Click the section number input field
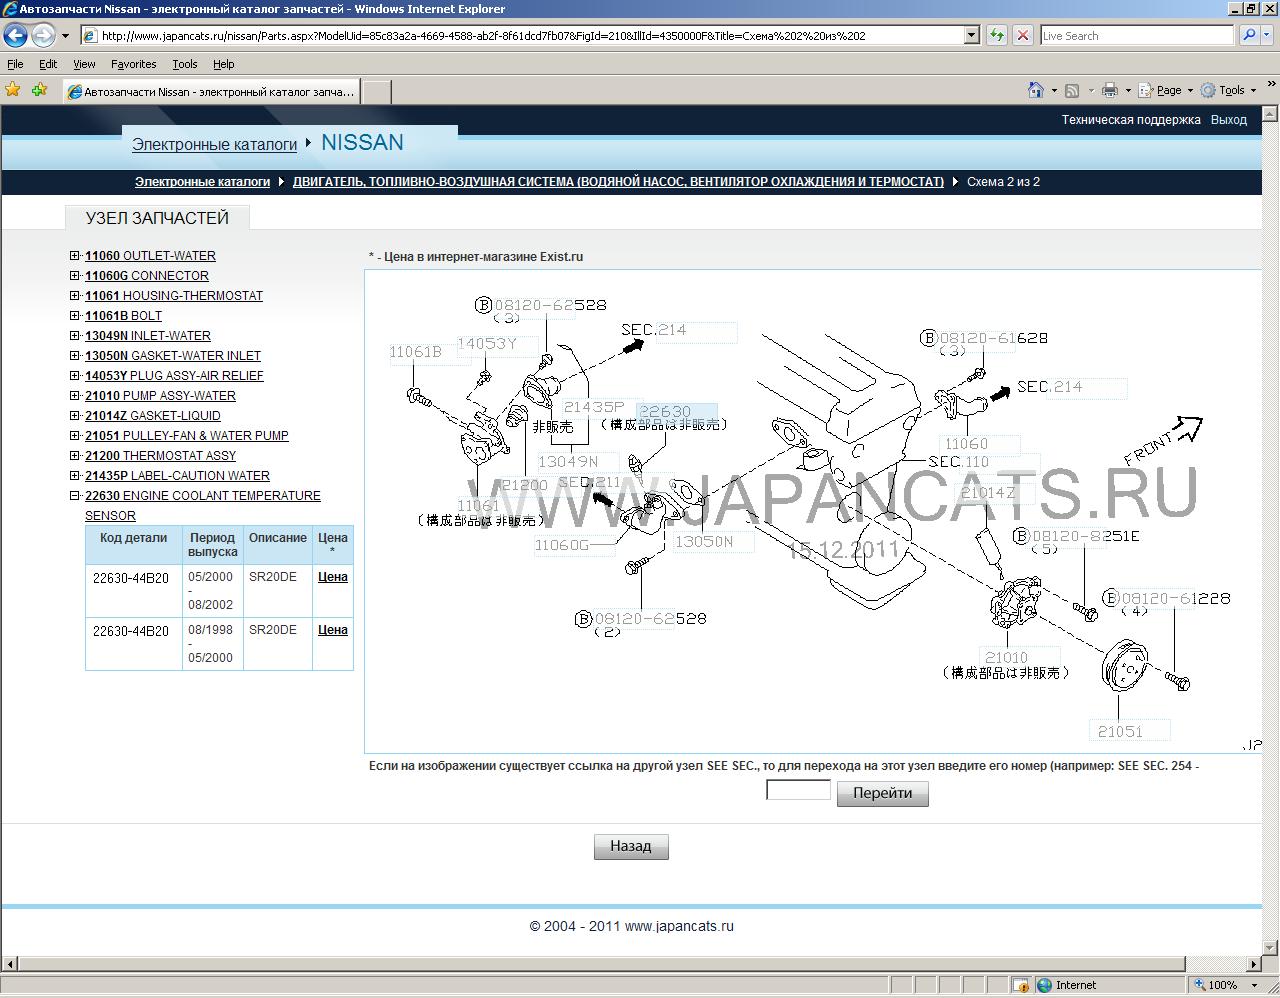 pos(798,791)
